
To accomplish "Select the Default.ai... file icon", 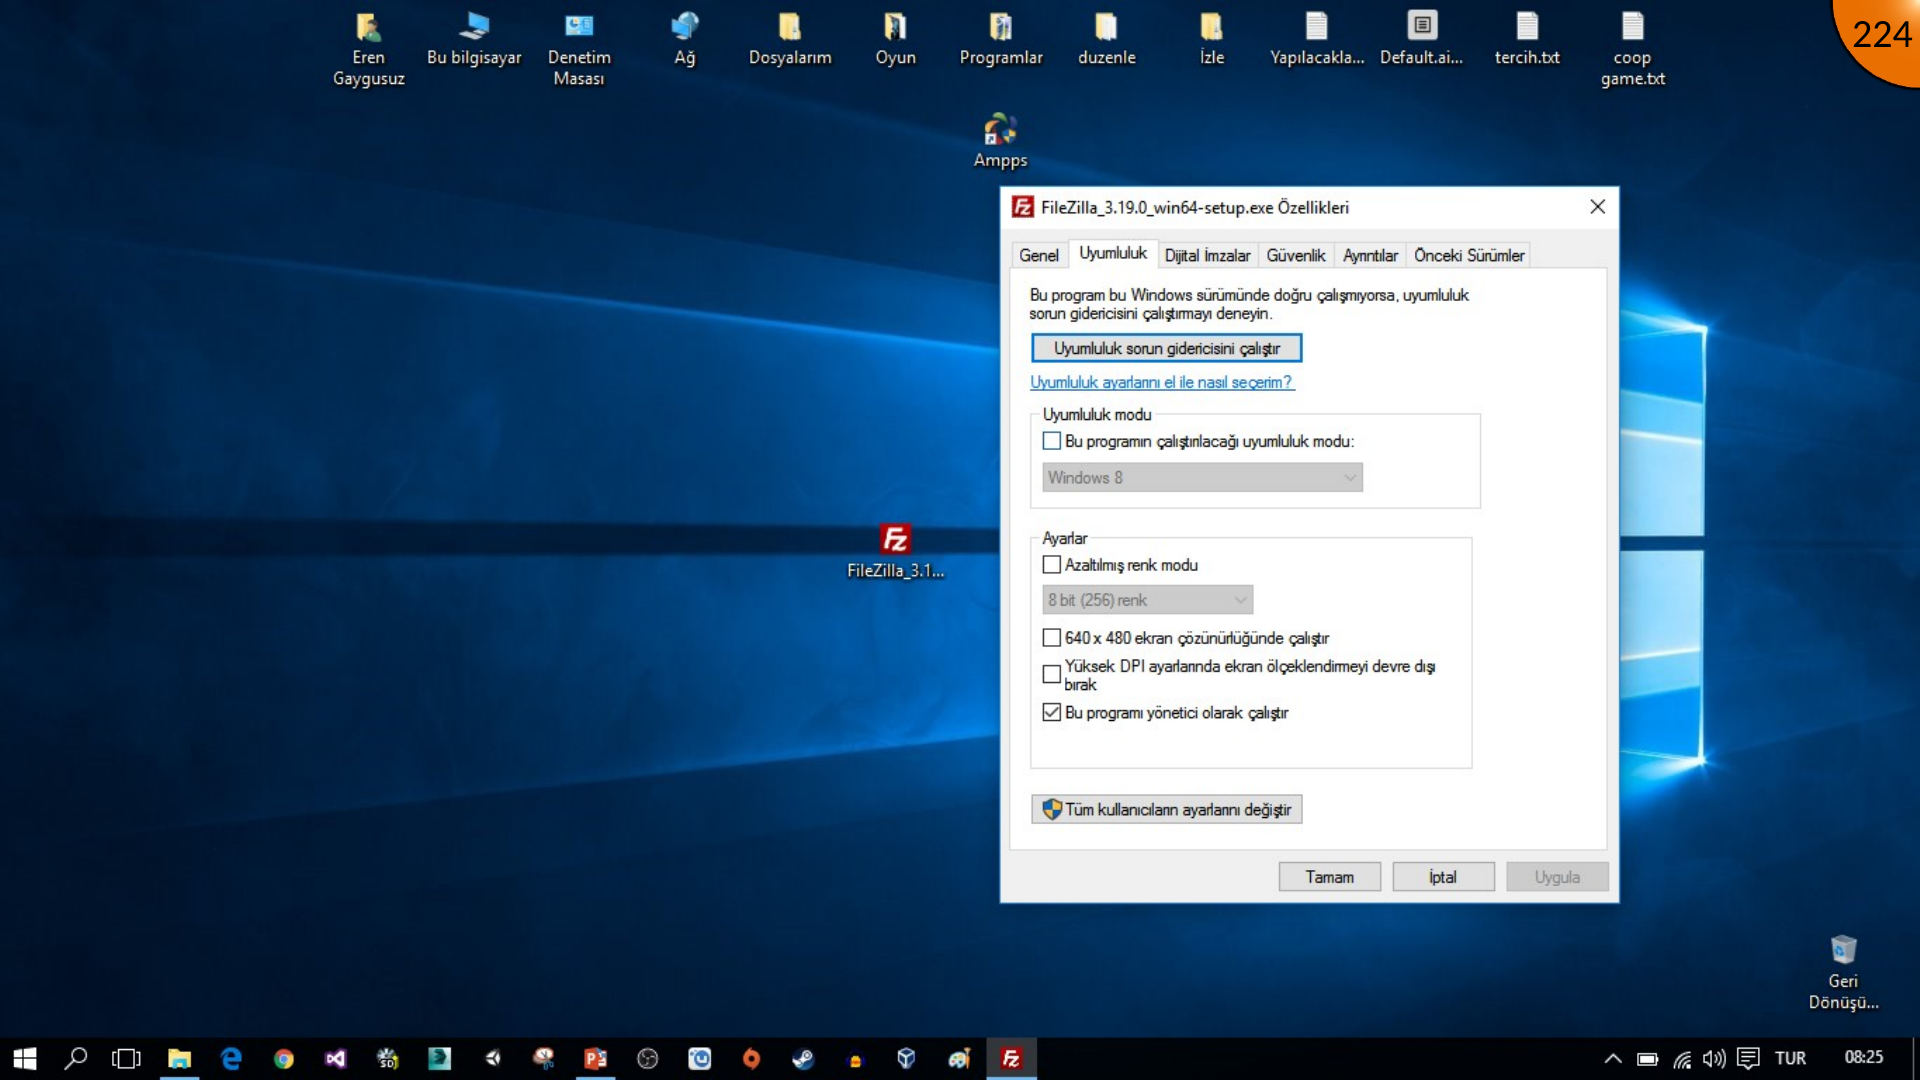I will click(1422, 40).
